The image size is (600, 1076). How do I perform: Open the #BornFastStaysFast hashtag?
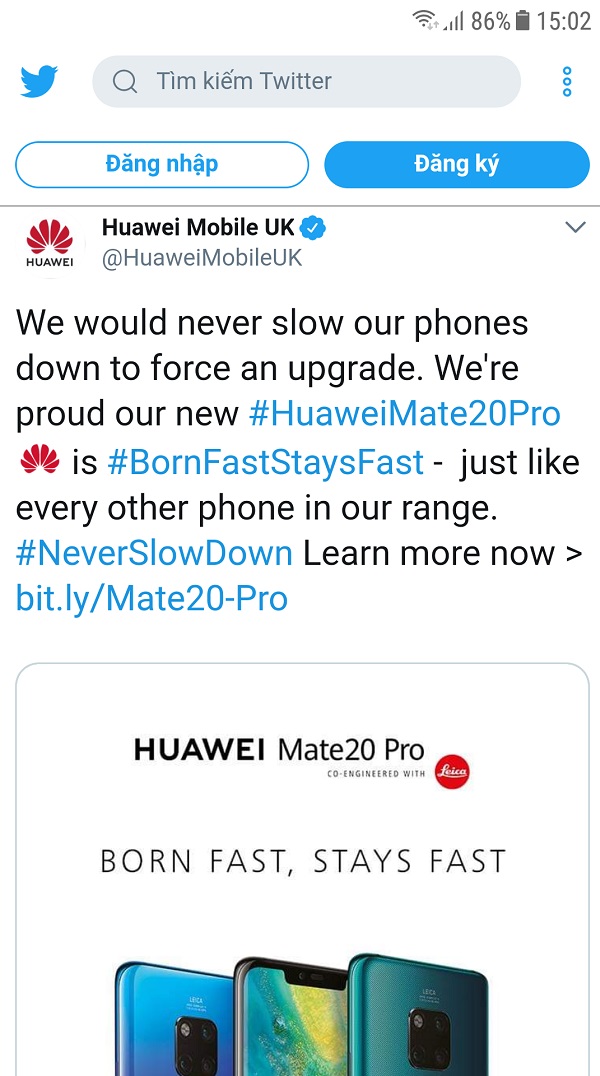coord(266,463)
